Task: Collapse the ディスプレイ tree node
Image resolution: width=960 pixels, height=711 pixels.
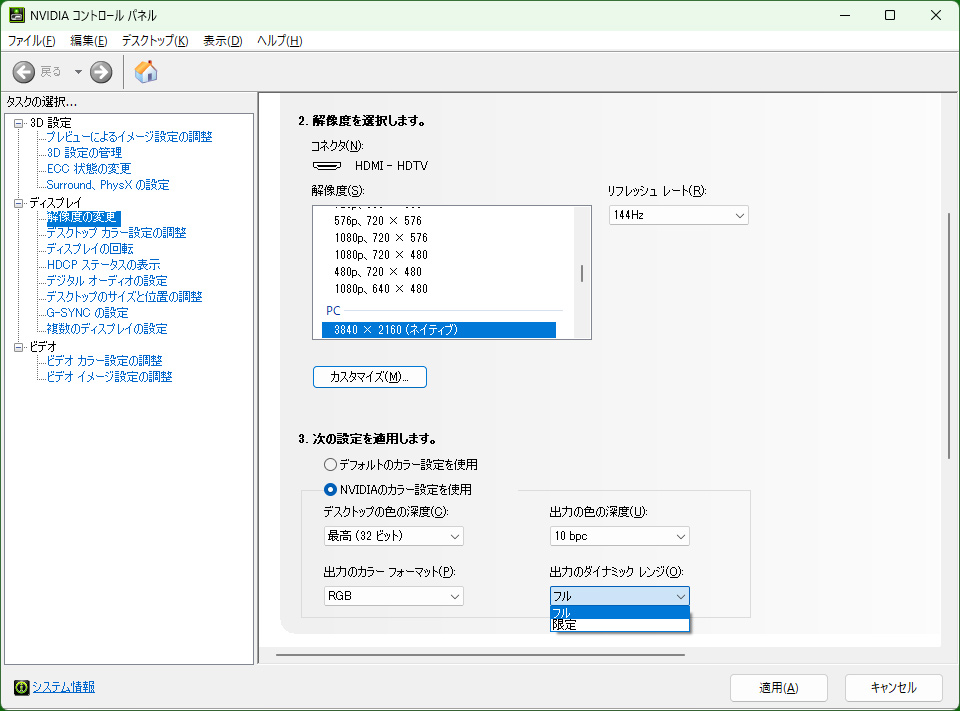Action: (19, 203)
